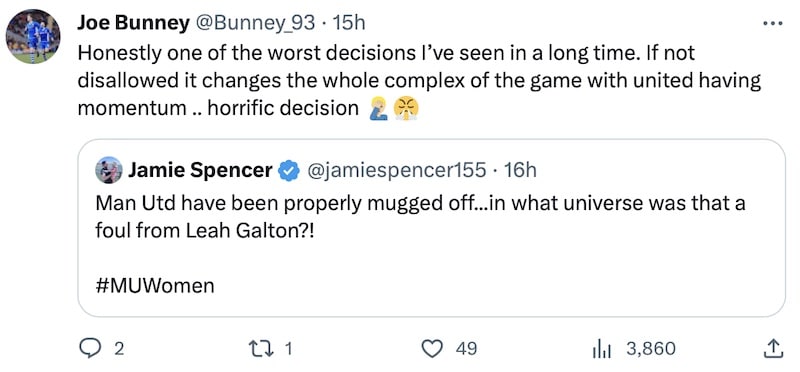Open the #MUWomen hashtag
The image size is (800, 372).
pos(155,286)
